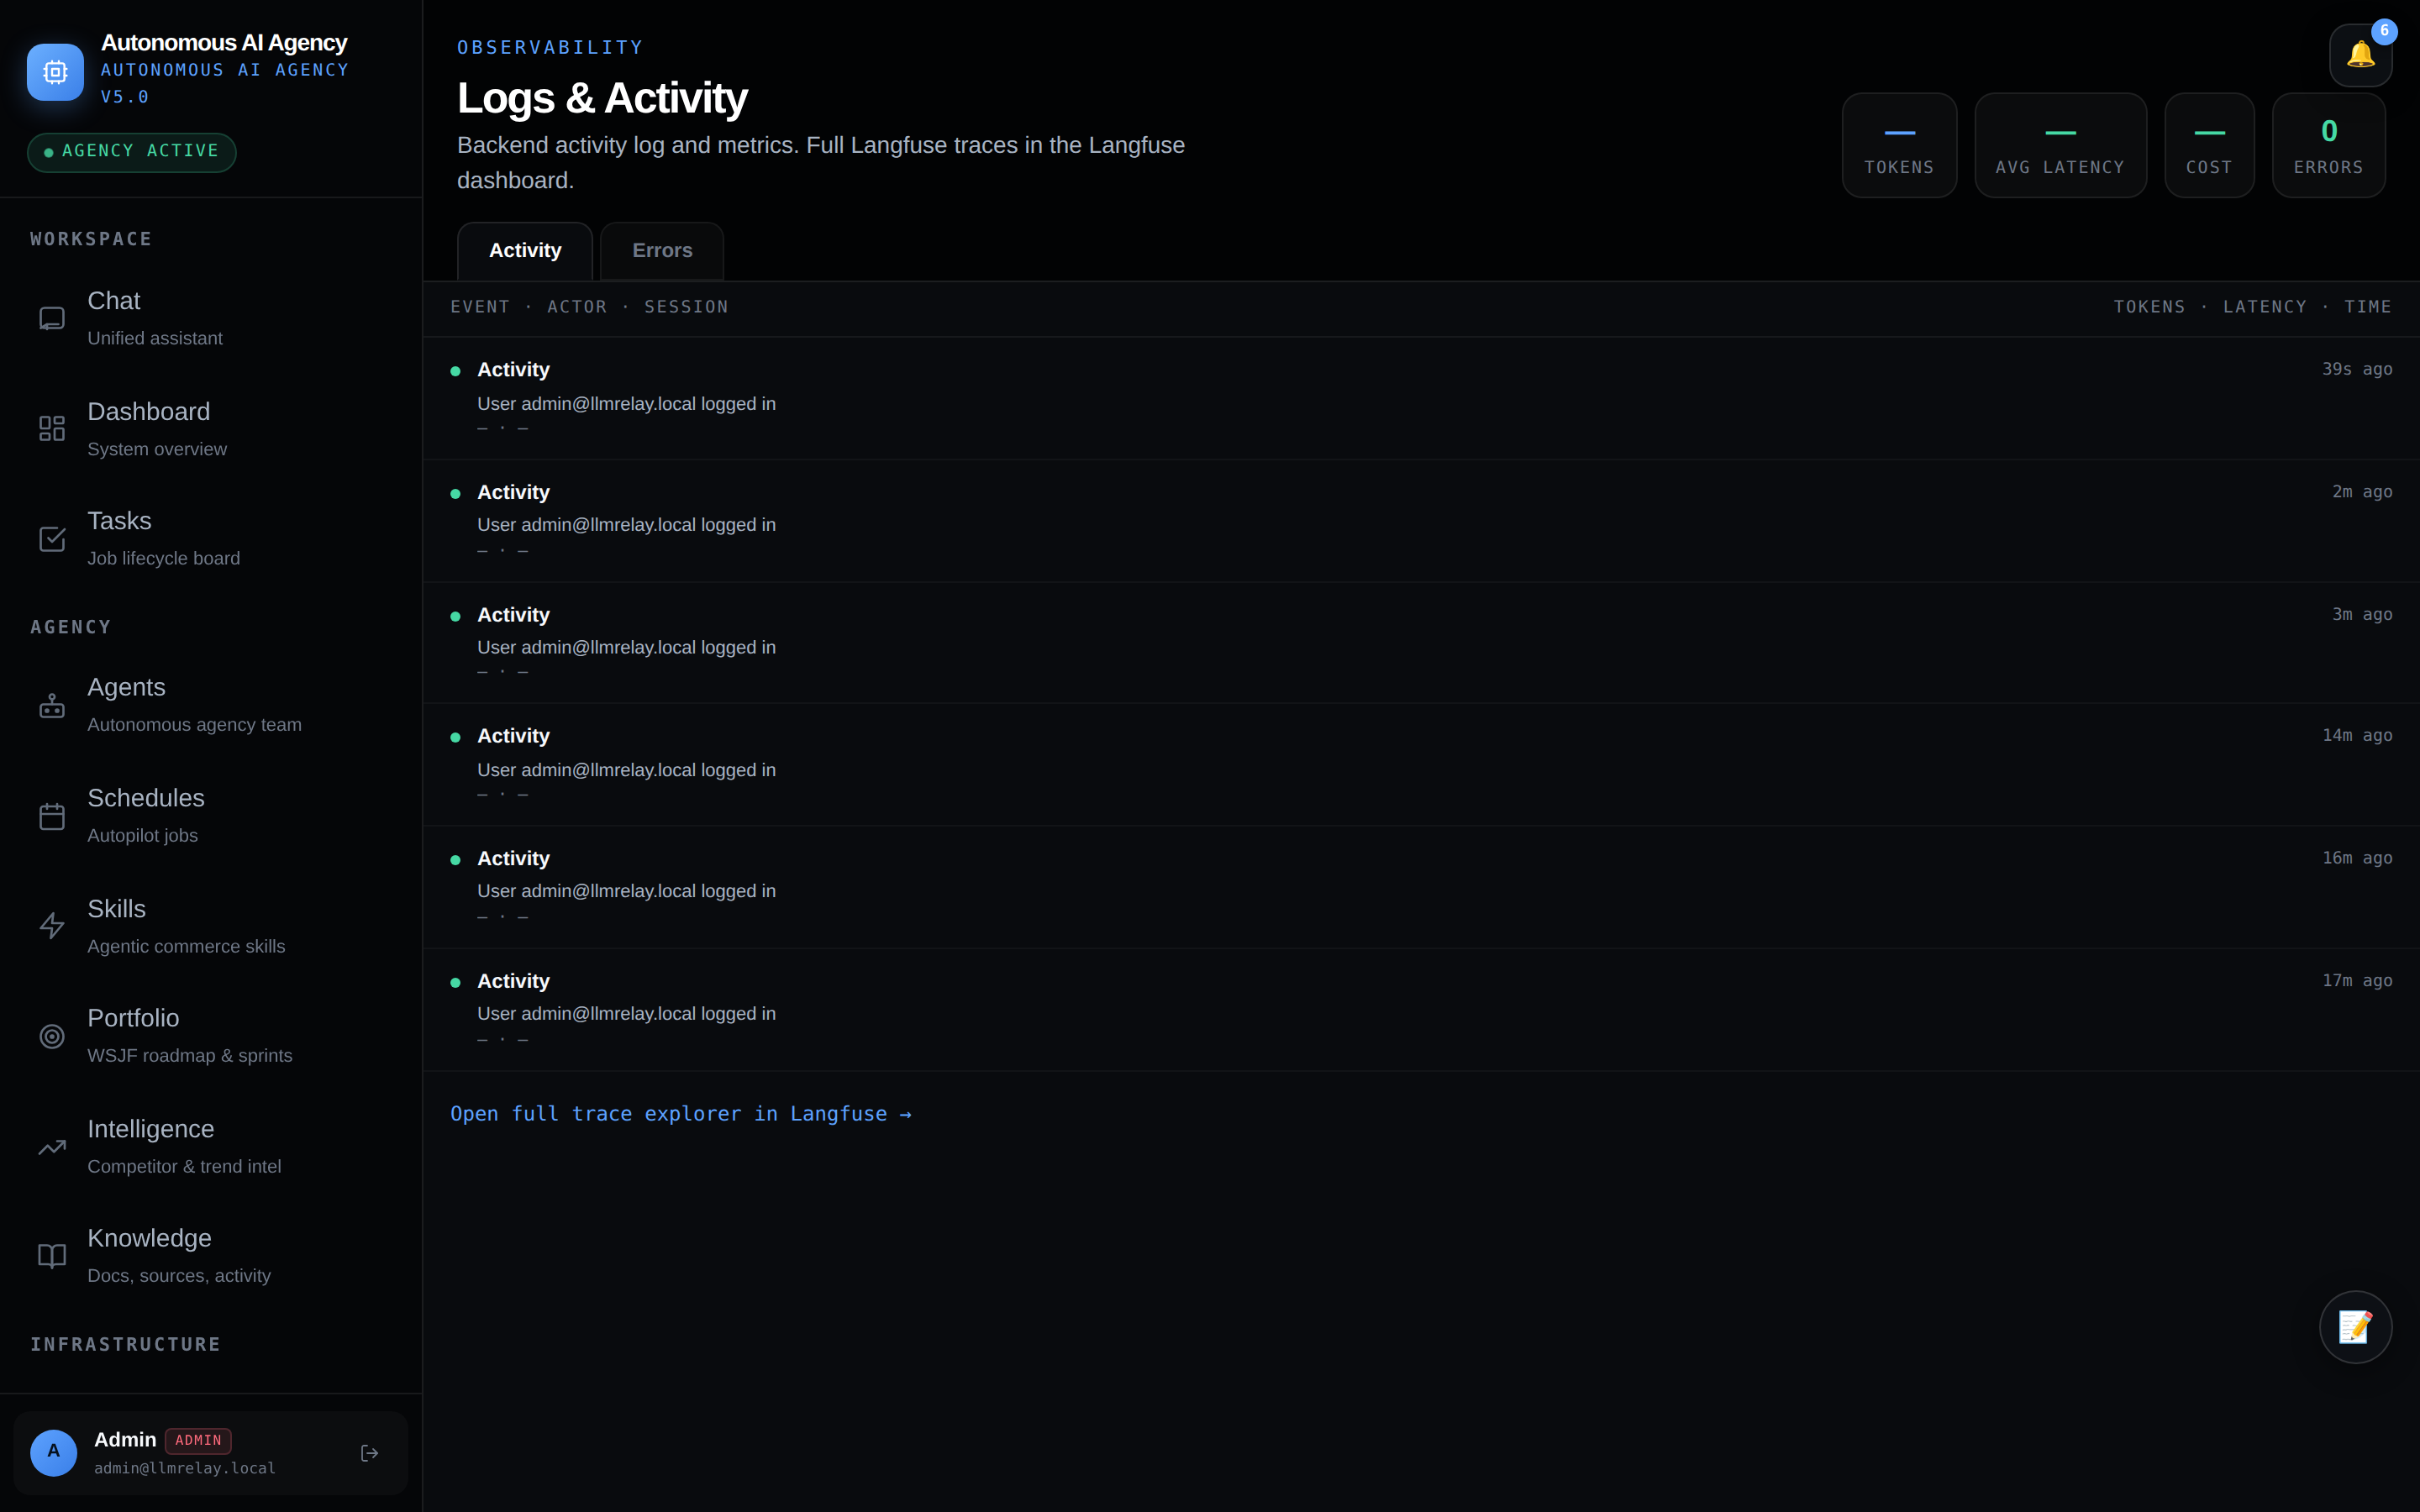
Task: Click the Dashboard grid icon
Action: 52,429
